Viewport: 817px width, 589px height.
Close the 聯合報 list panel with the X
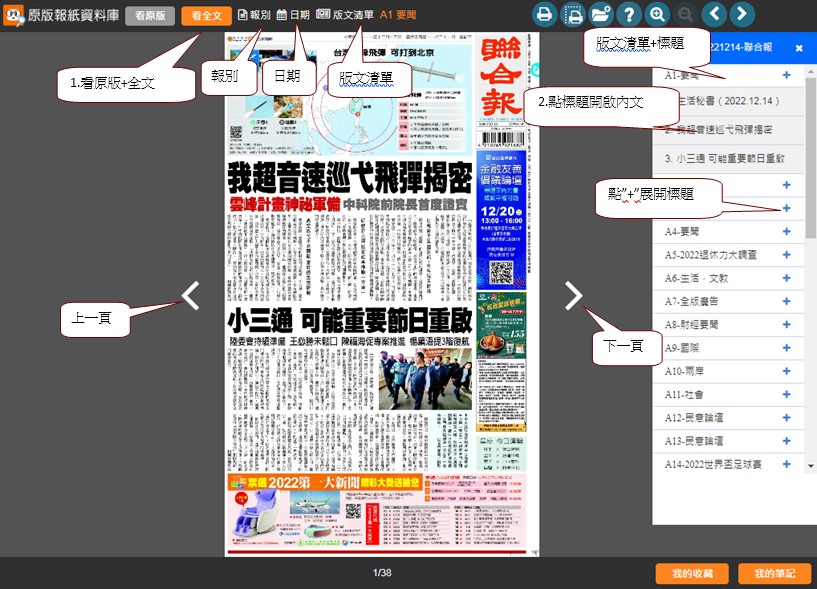coord(799,48)
